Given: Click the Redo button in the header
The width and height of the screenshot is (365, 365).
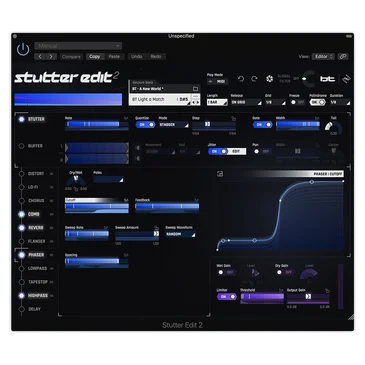Looking at the screenshot, I should [156, 57].
